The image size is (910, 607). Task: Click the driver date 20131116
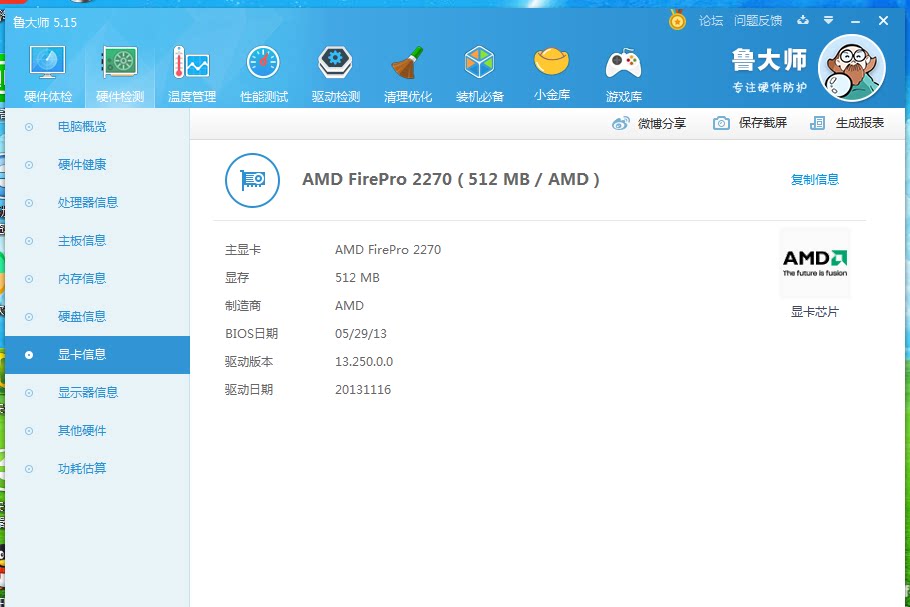click(363, 389)
